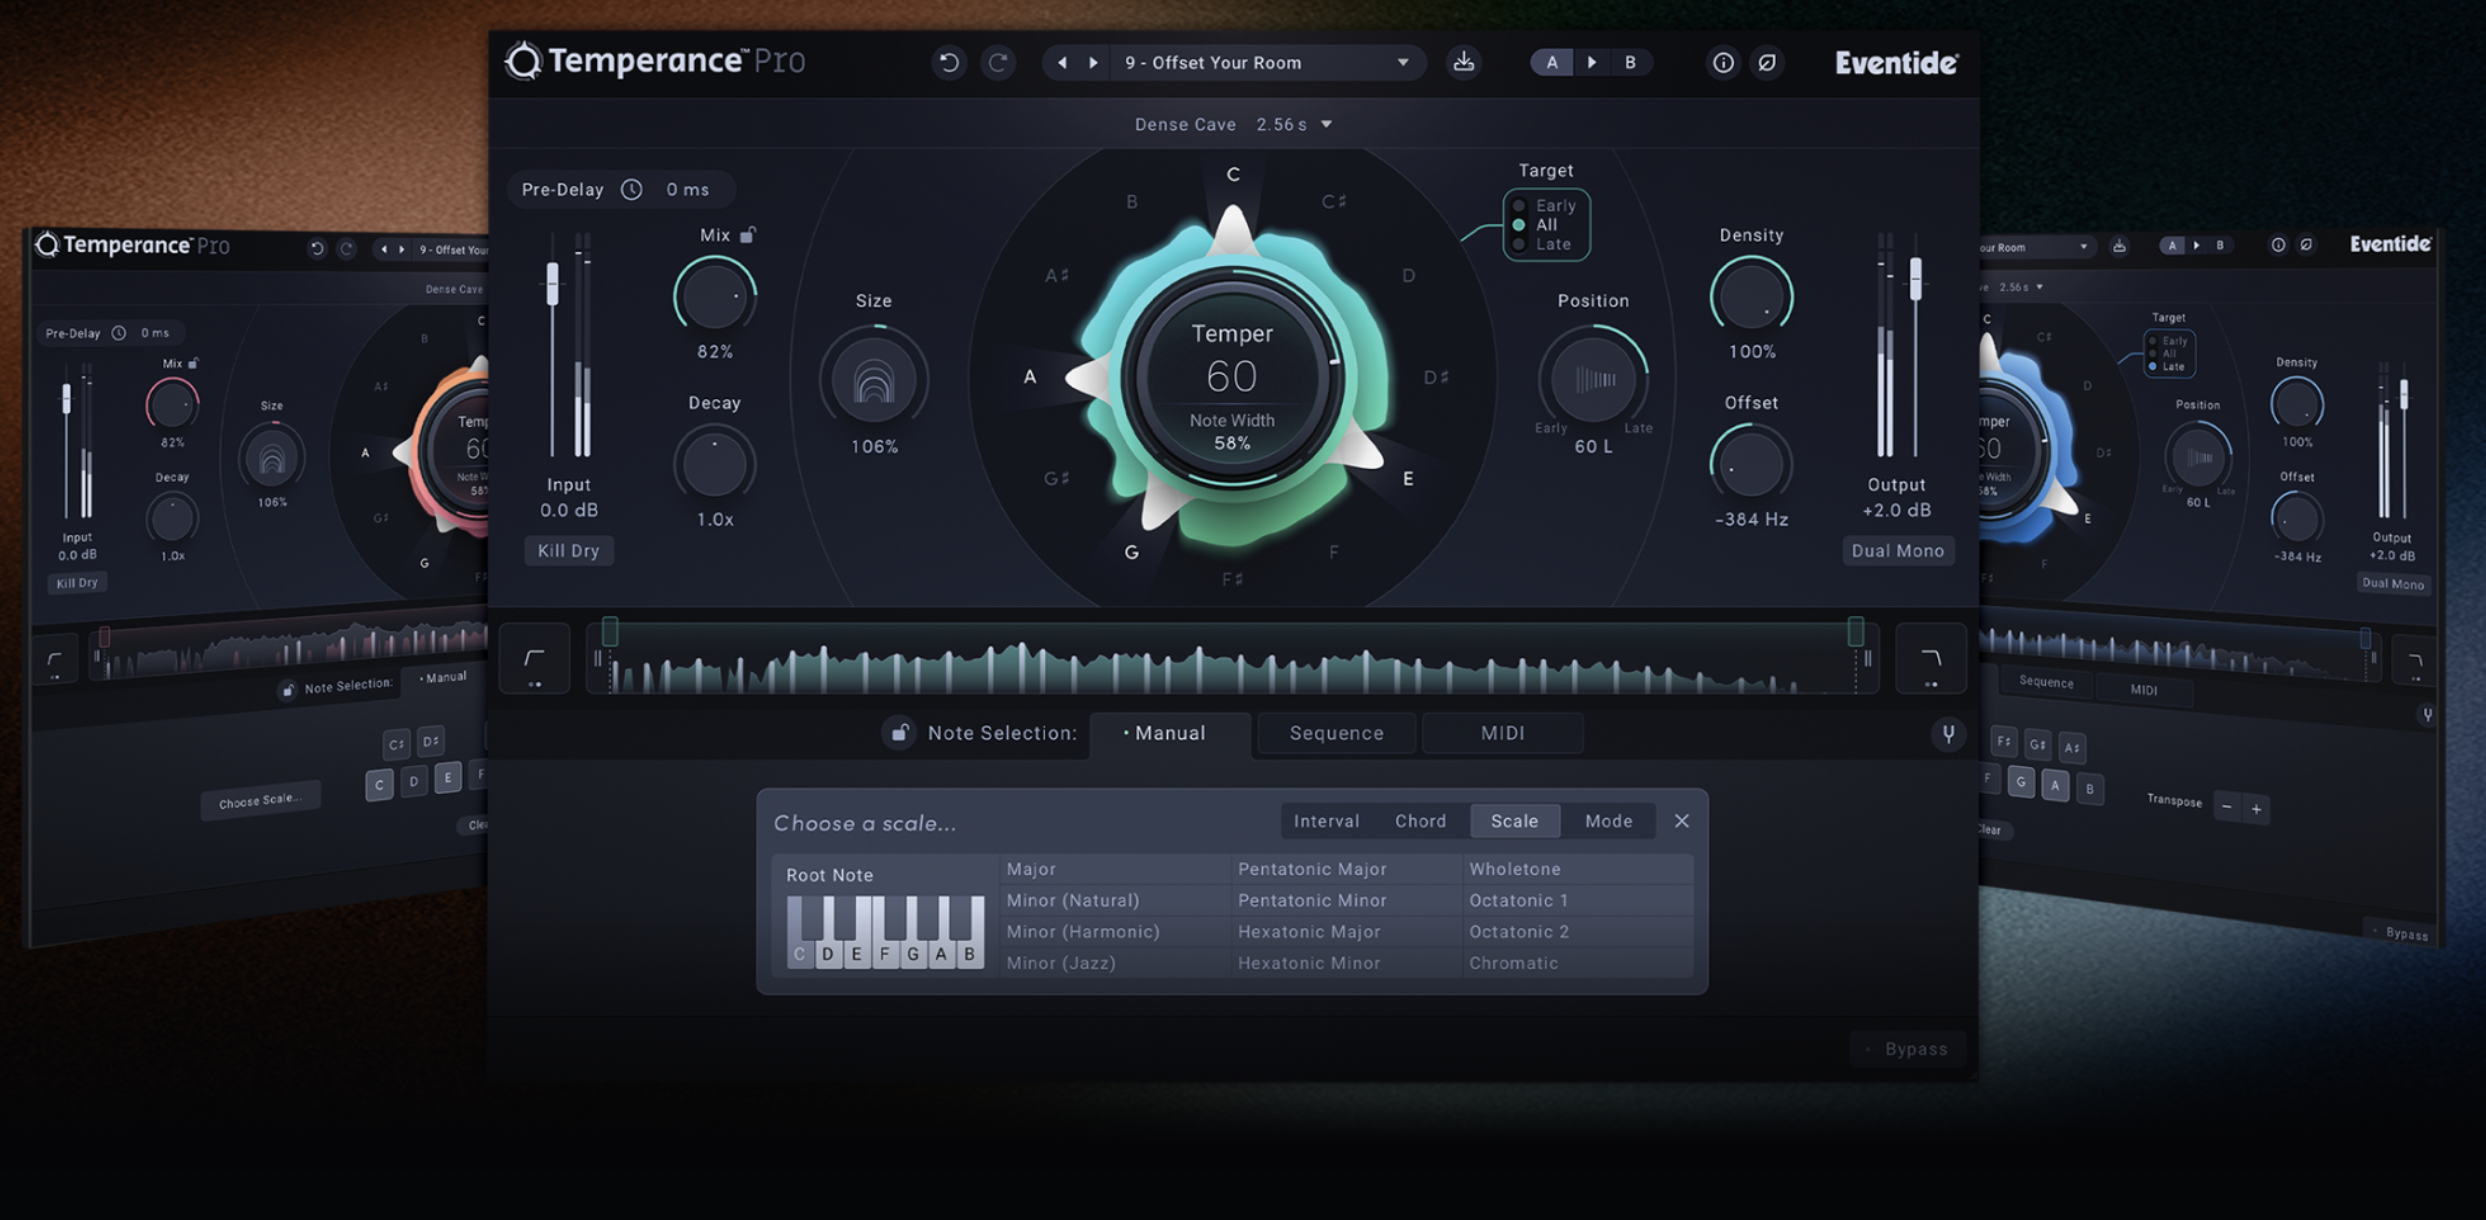The height and width of the screenshot is (1220, 2486).
Task: Go to previous preset with left arrow
Action: click(1062, 63)
